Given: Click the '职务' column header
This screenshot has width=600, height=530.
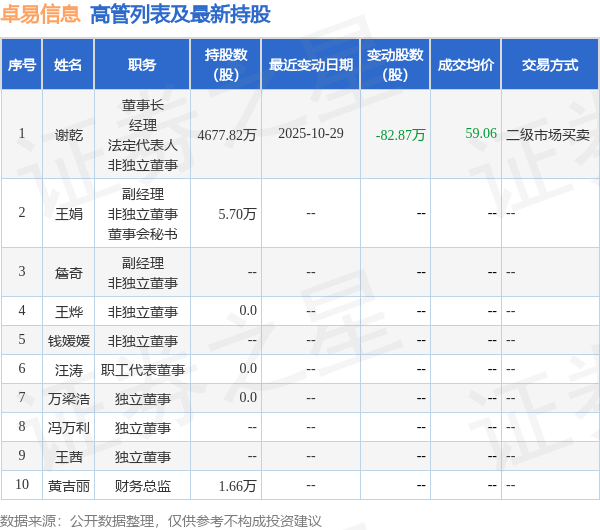Looking at the screenshot, I should click(x=142, y=65).
